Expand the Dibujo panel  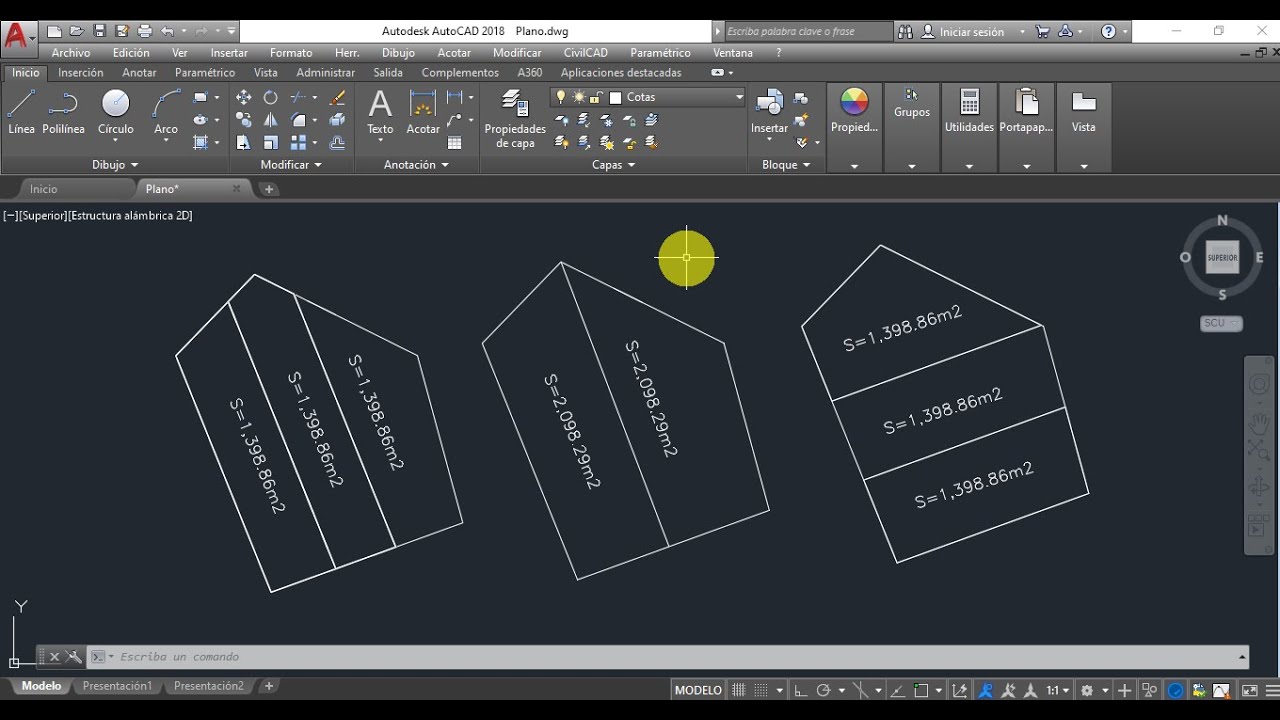coord(115,165)
